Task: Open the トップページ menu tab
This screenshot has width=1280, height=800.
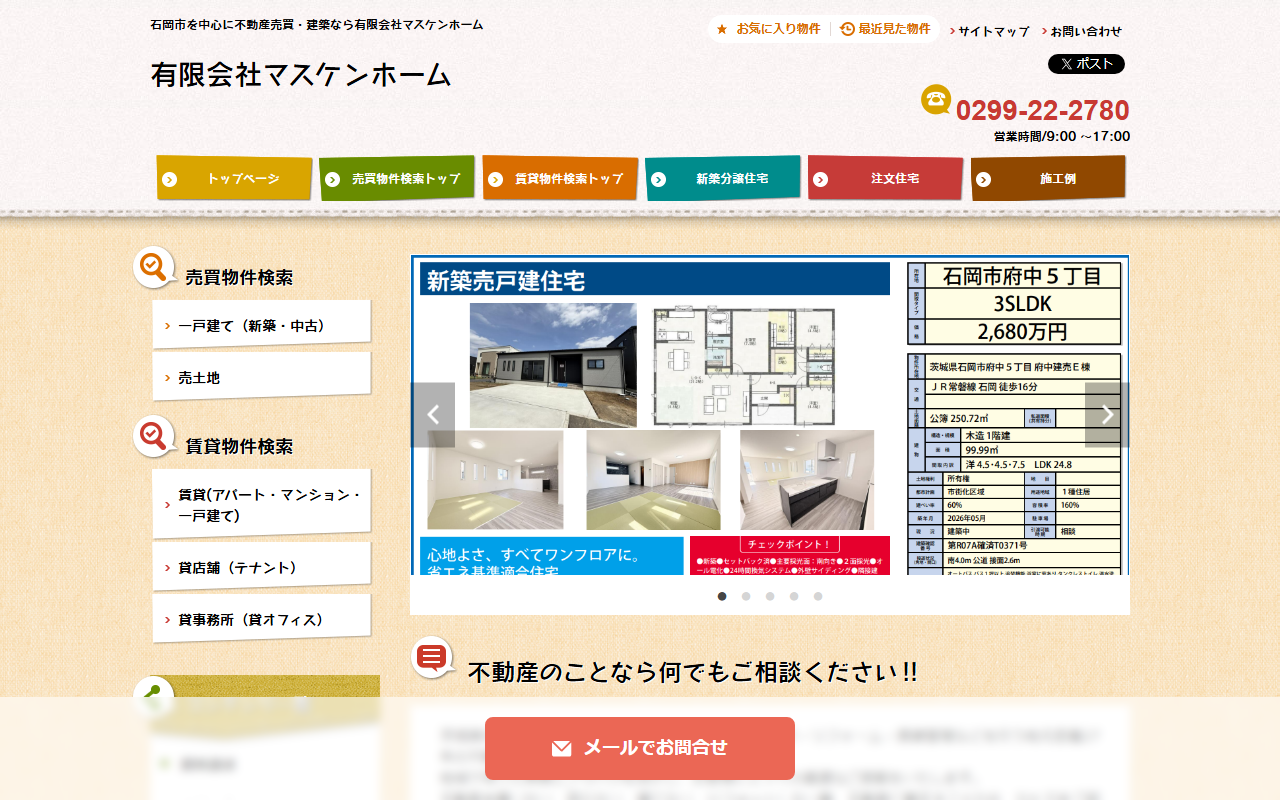Action: click(235, 178)
